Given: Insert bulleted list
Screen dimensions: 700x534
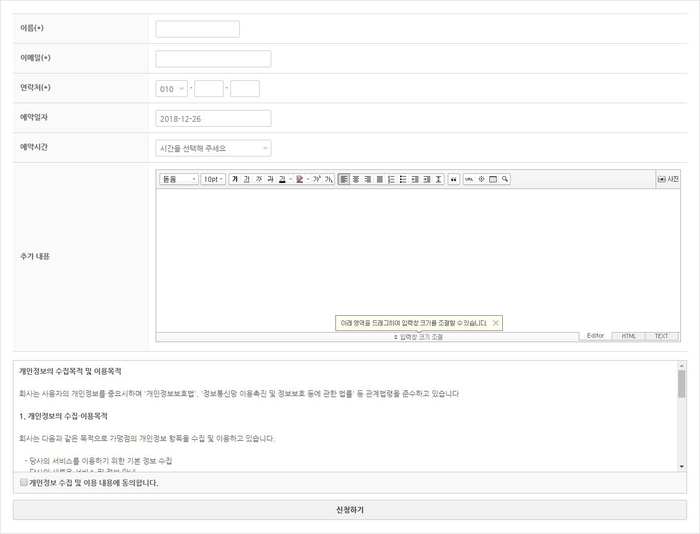Looking at the screenshot, I should coord(403,179).
